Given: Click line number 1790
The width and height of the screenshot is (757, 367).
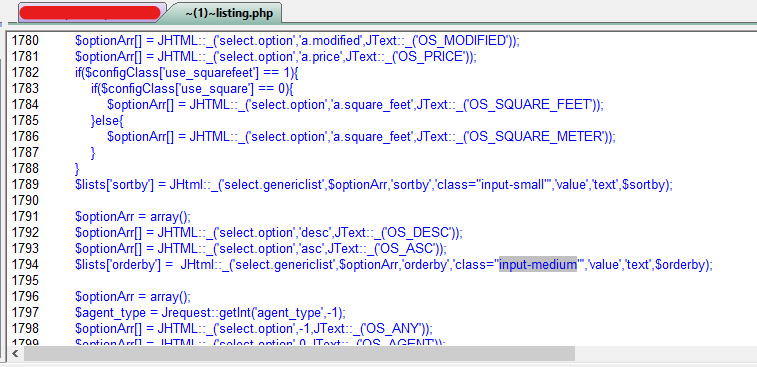Looking at the screenshot, I should [x=25, y=200].
